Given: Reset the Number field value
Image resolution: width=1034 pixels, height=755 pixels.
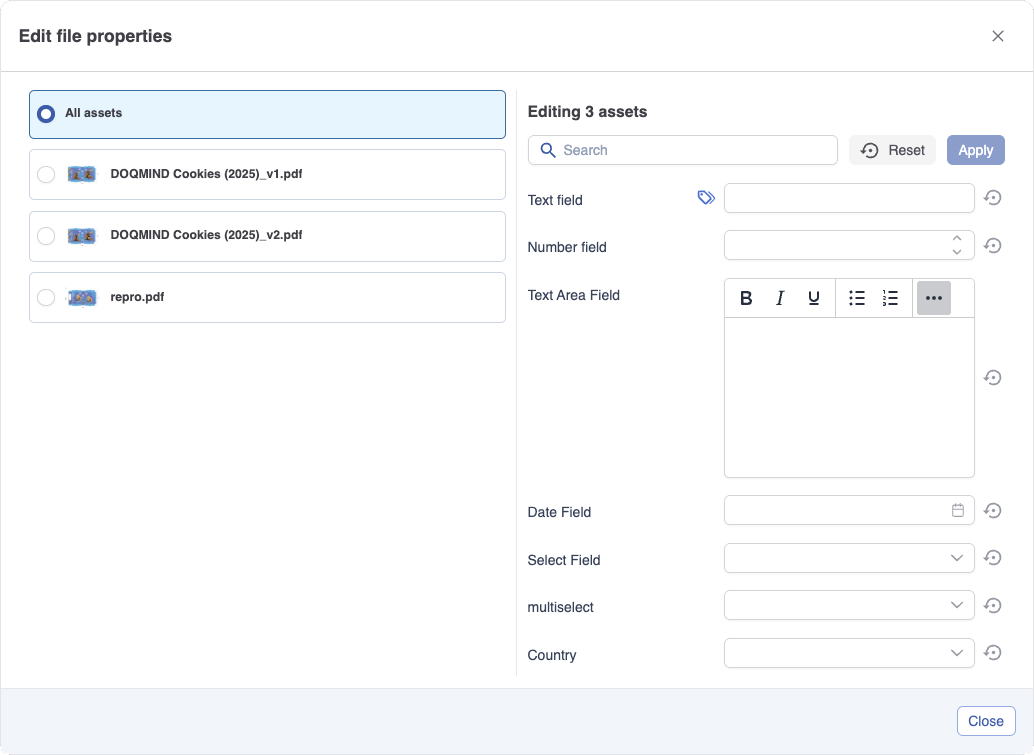Looking at the screenshot, I should coord(992,245).
